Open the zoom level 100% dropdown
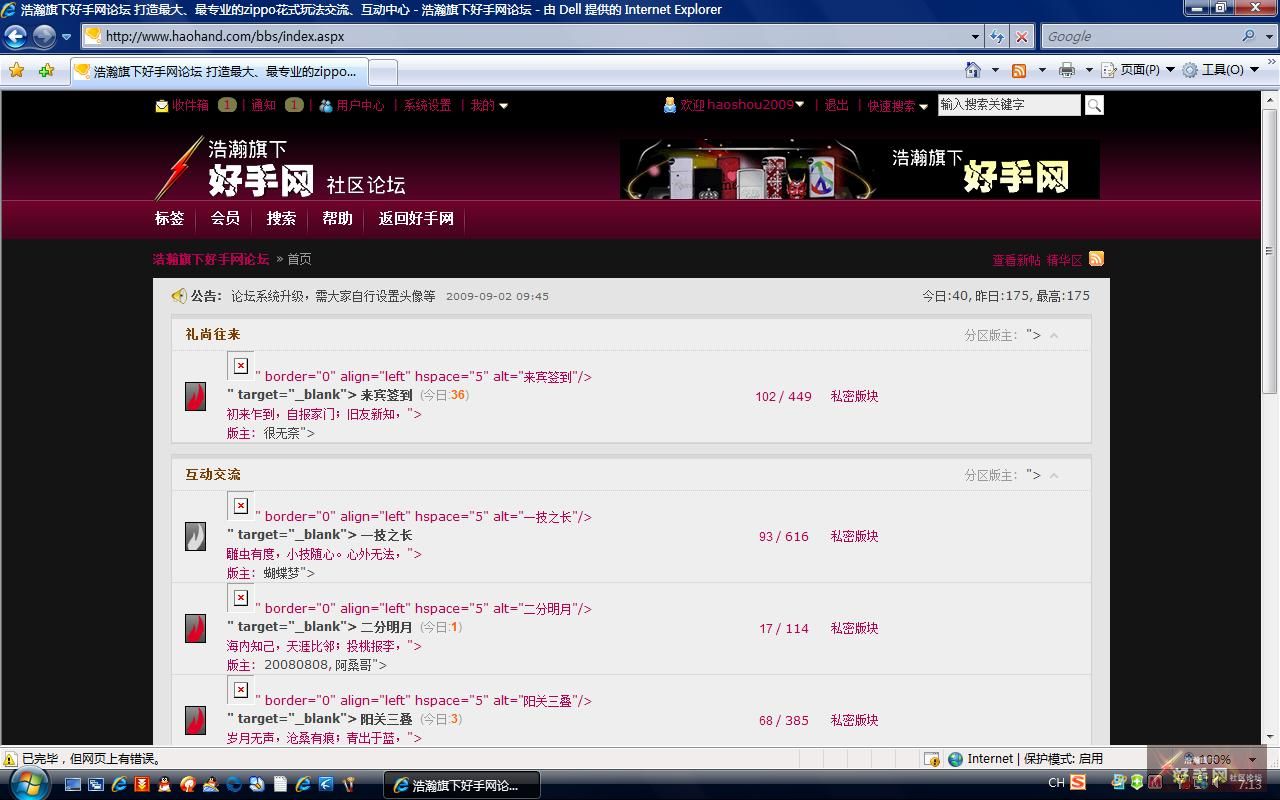Image resolution: width=1280 pixels, height=800 pixels. coord(1252,760)
